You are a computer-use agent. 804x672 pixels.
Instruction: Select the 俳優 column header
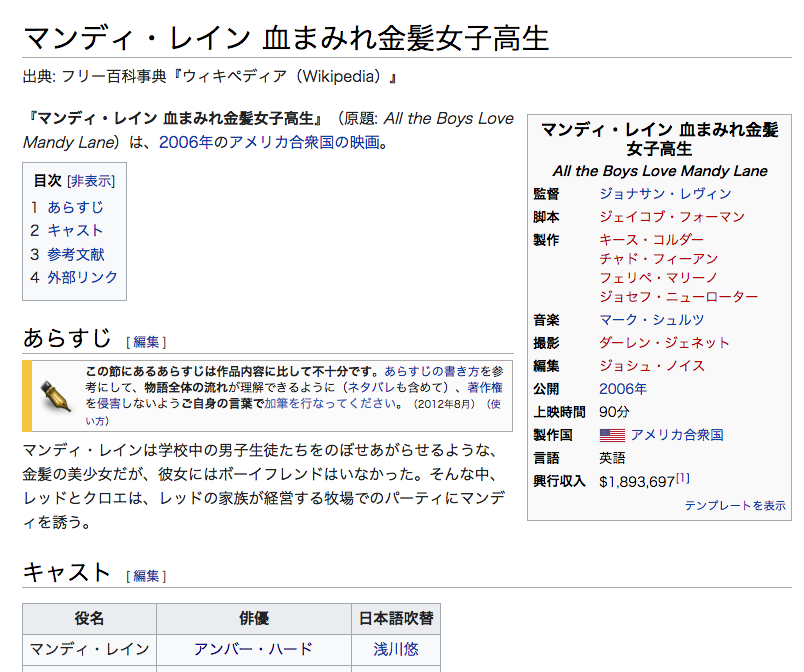coord(254,619)
